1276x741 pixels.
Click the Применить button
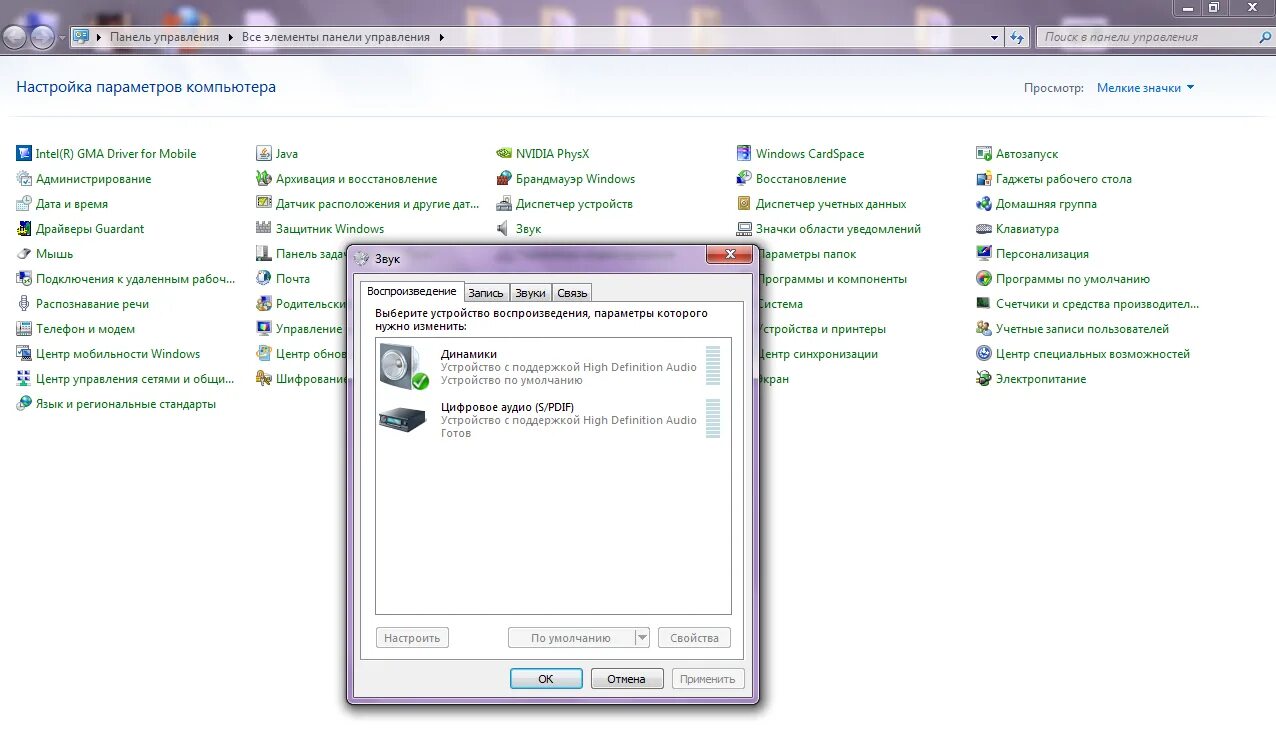[708, 678]
